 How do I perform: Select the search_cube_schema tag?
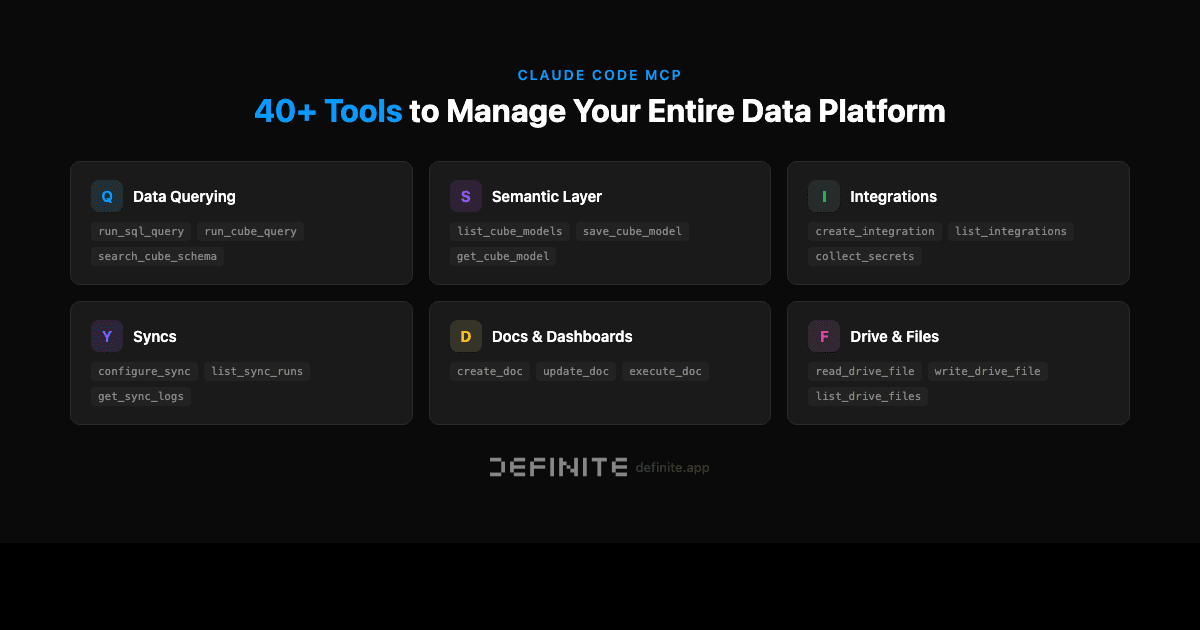tap(157, 256)
